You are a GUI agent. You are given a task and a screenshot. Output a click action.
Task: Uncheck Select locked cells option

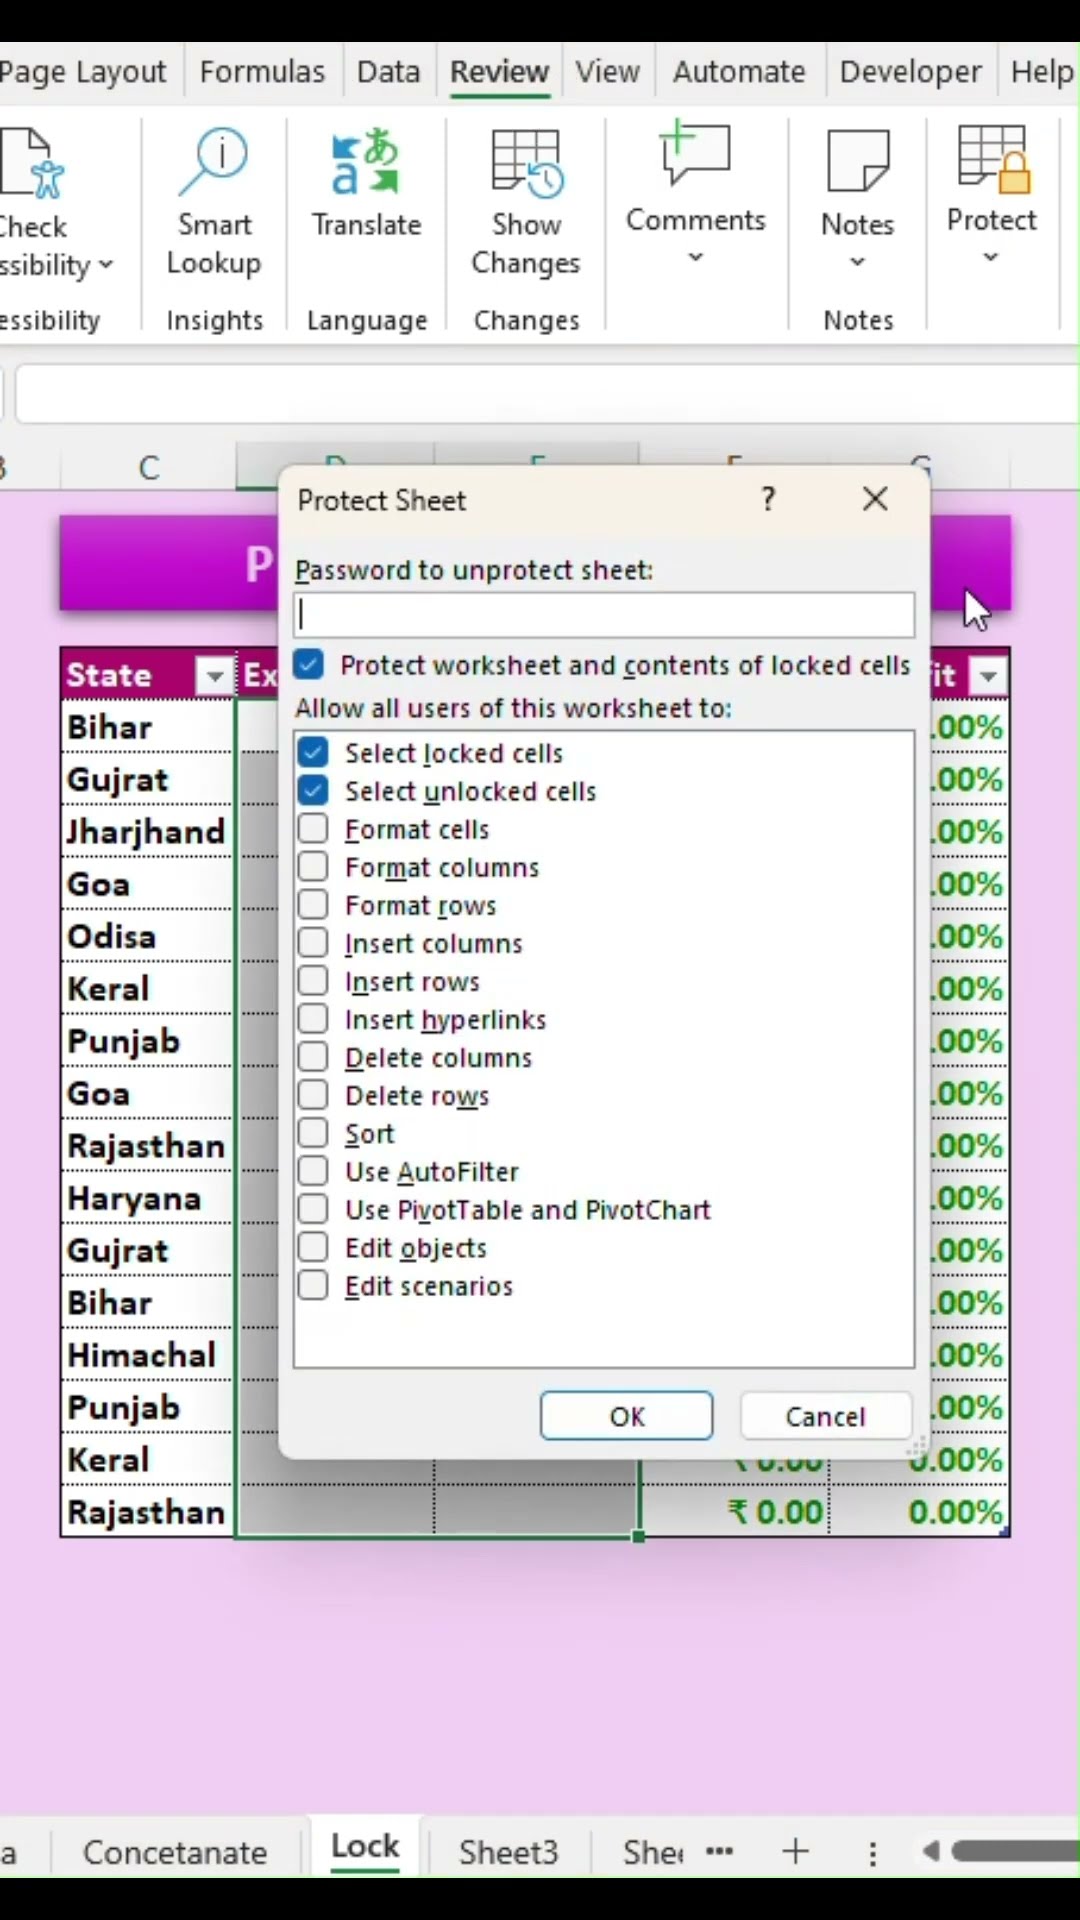pyautogui.click(x=313, y=753)
